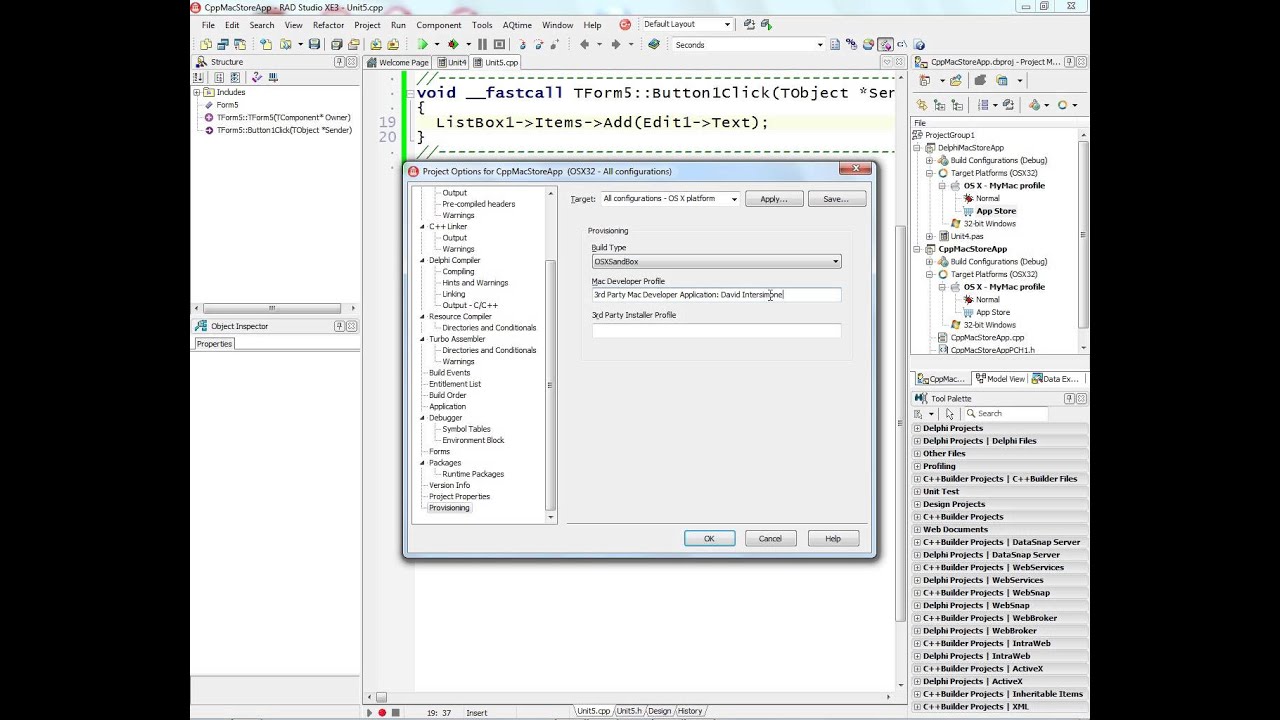Screen dimensions: 1280x720
Task: Click the help book icon in the toolbar
Action: pos(654,44)
